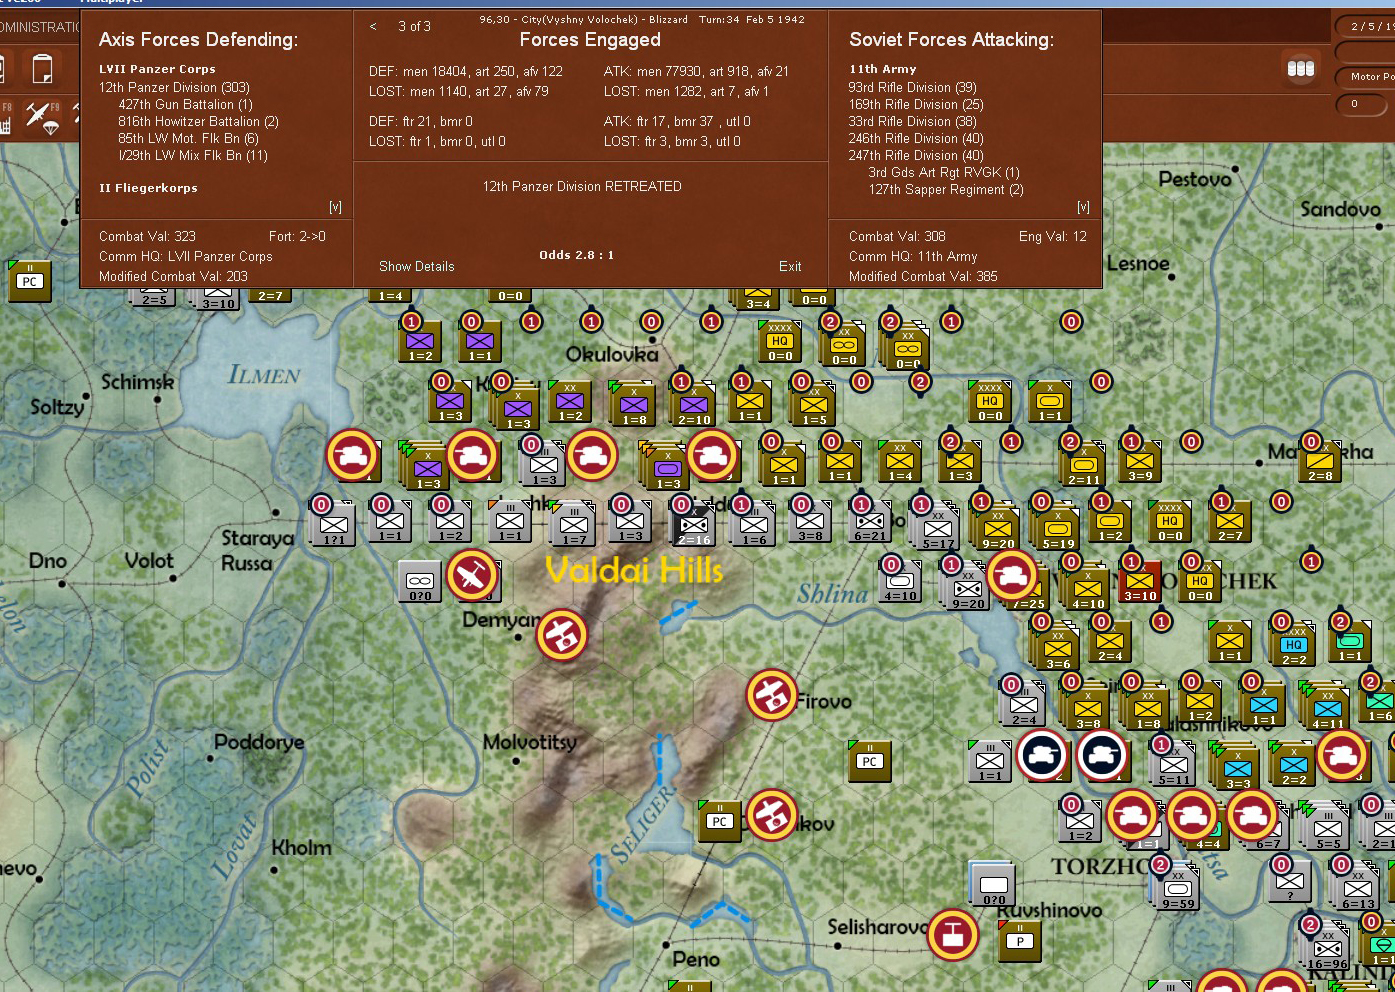The image size is (1395, 992).
Task: Click LVII Panzer Corps heading in Axis list
Action: [x=157, y=69]
